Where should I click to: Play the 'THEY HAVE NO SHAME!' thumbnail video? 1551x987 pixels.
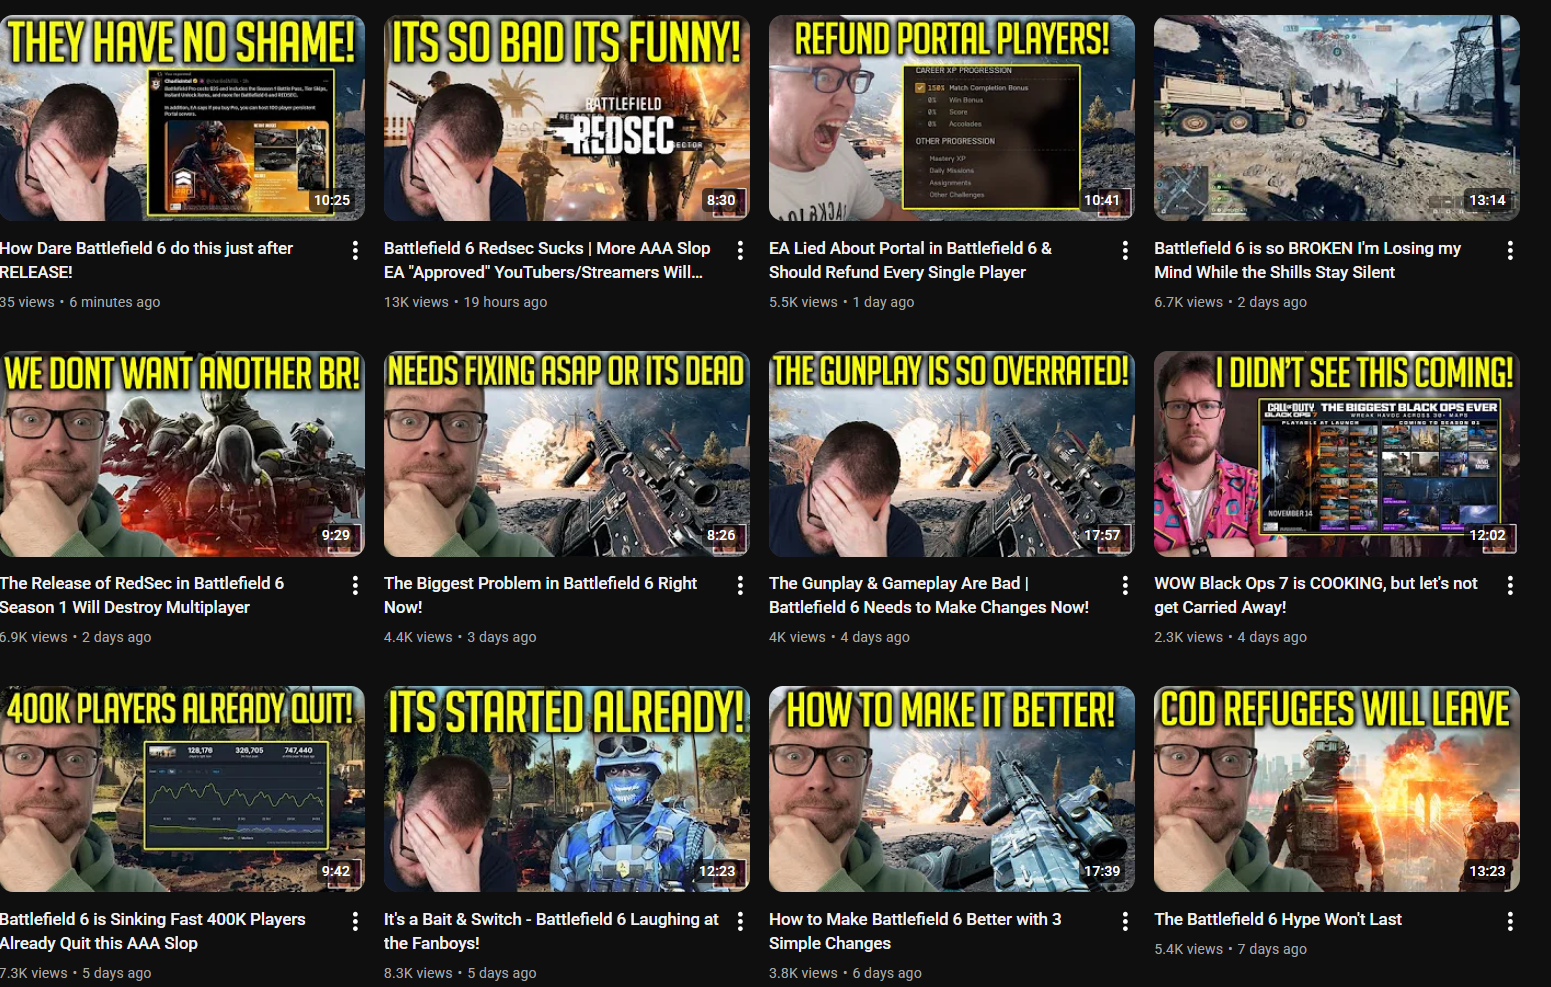point(182,118)
